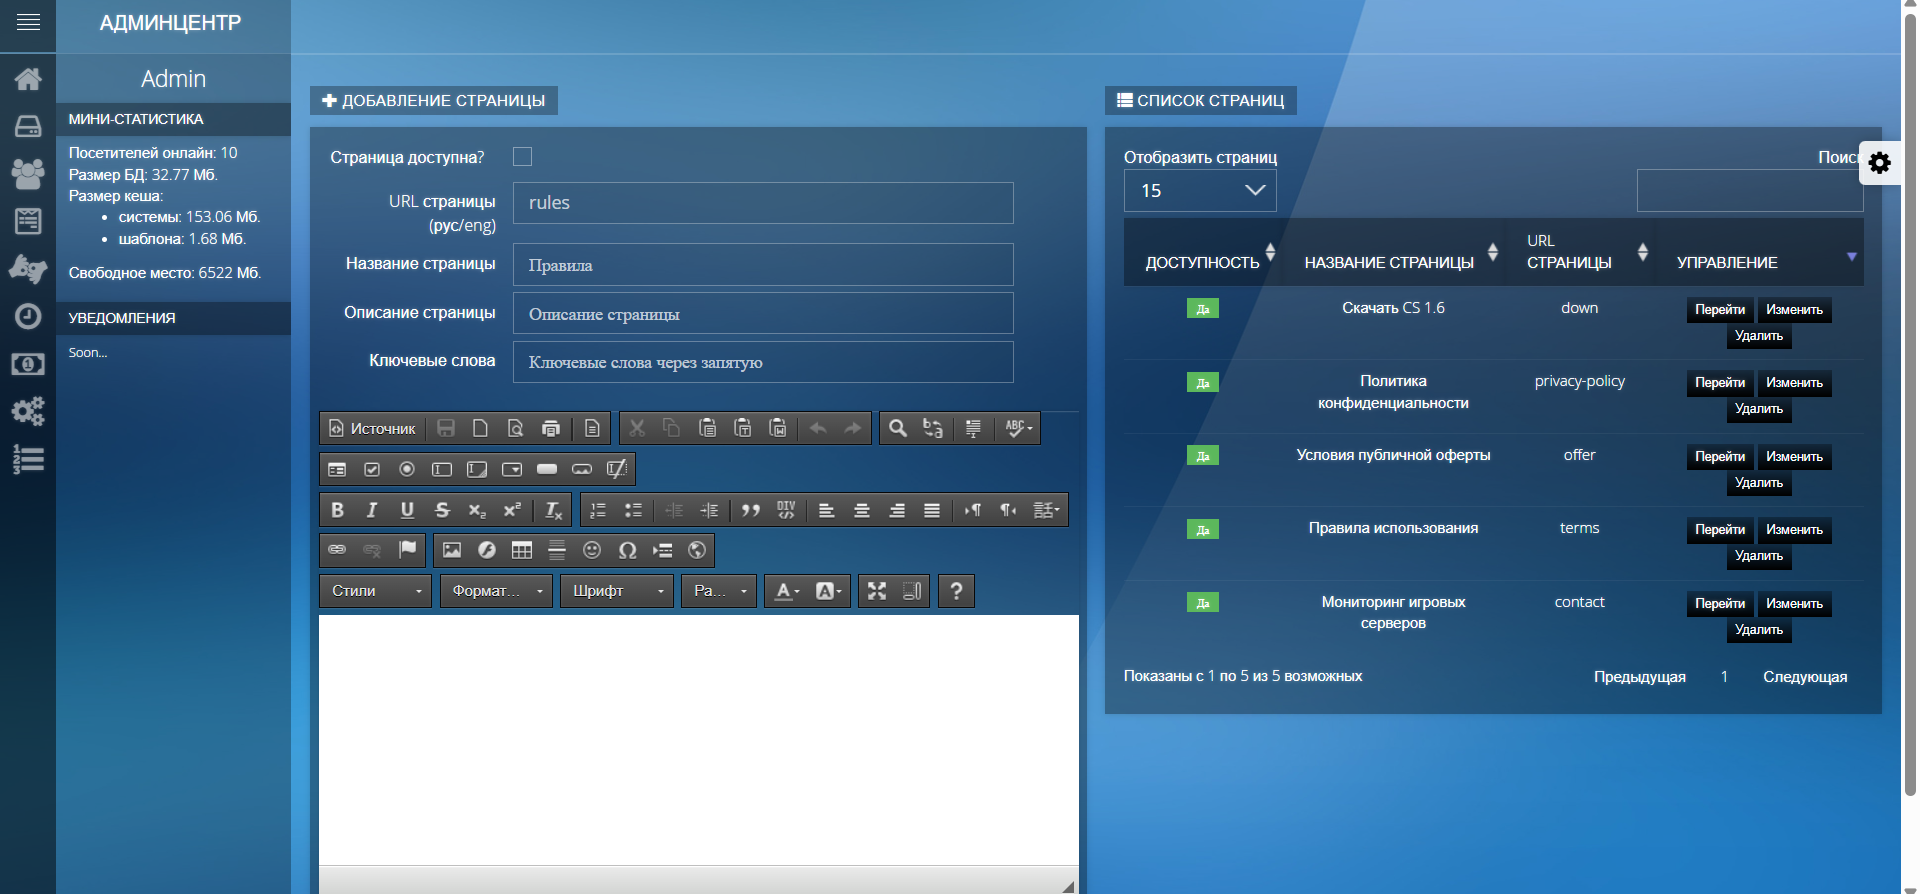Image resolution: width=1920 pixels, height=894 pixels.
Task: Tick the 'Страница доступна?' checkbox
Action: click(522, 157)
